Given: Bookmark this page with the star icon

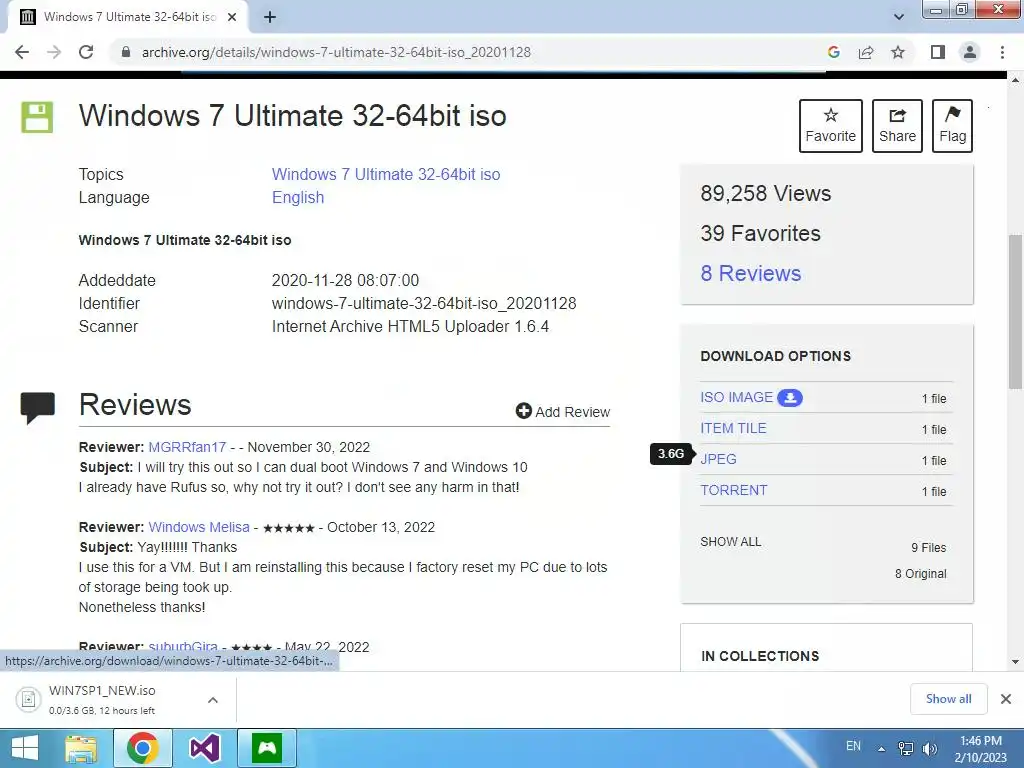Looking at the screenshot, I should [898, 52].
